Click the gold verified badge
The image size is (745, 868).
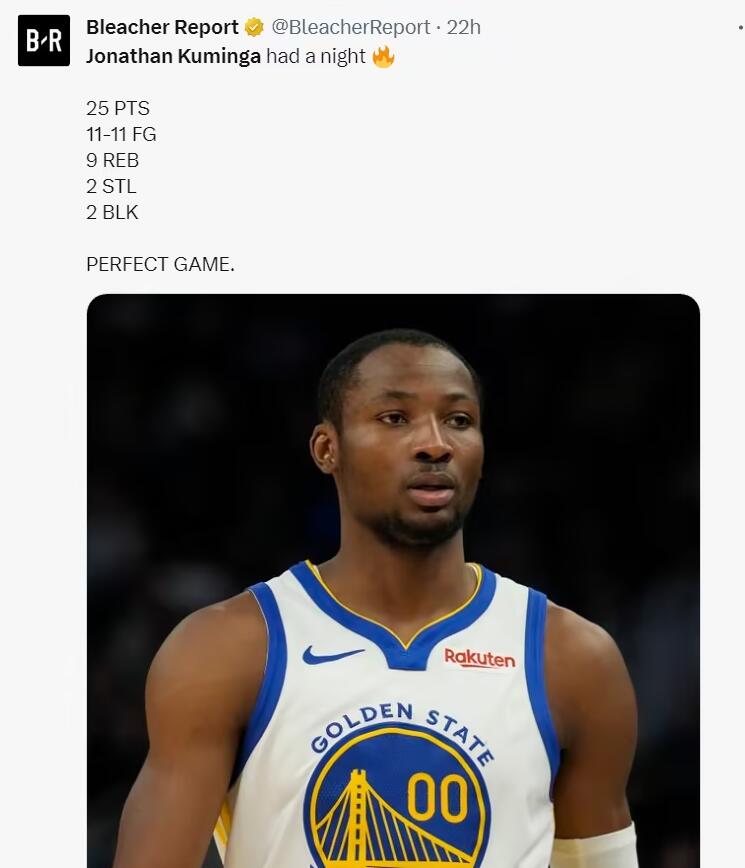254,27
